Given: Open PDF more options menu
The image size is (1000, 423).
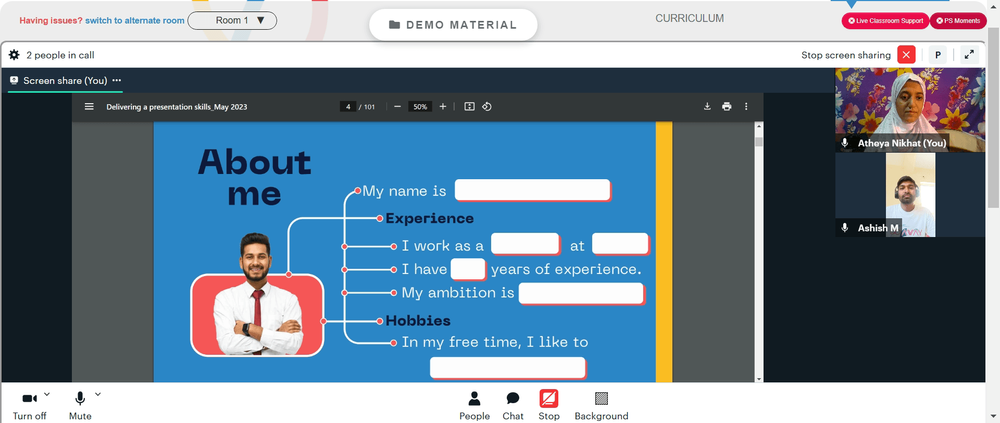Looking at the screenshot, I should 746,107.
